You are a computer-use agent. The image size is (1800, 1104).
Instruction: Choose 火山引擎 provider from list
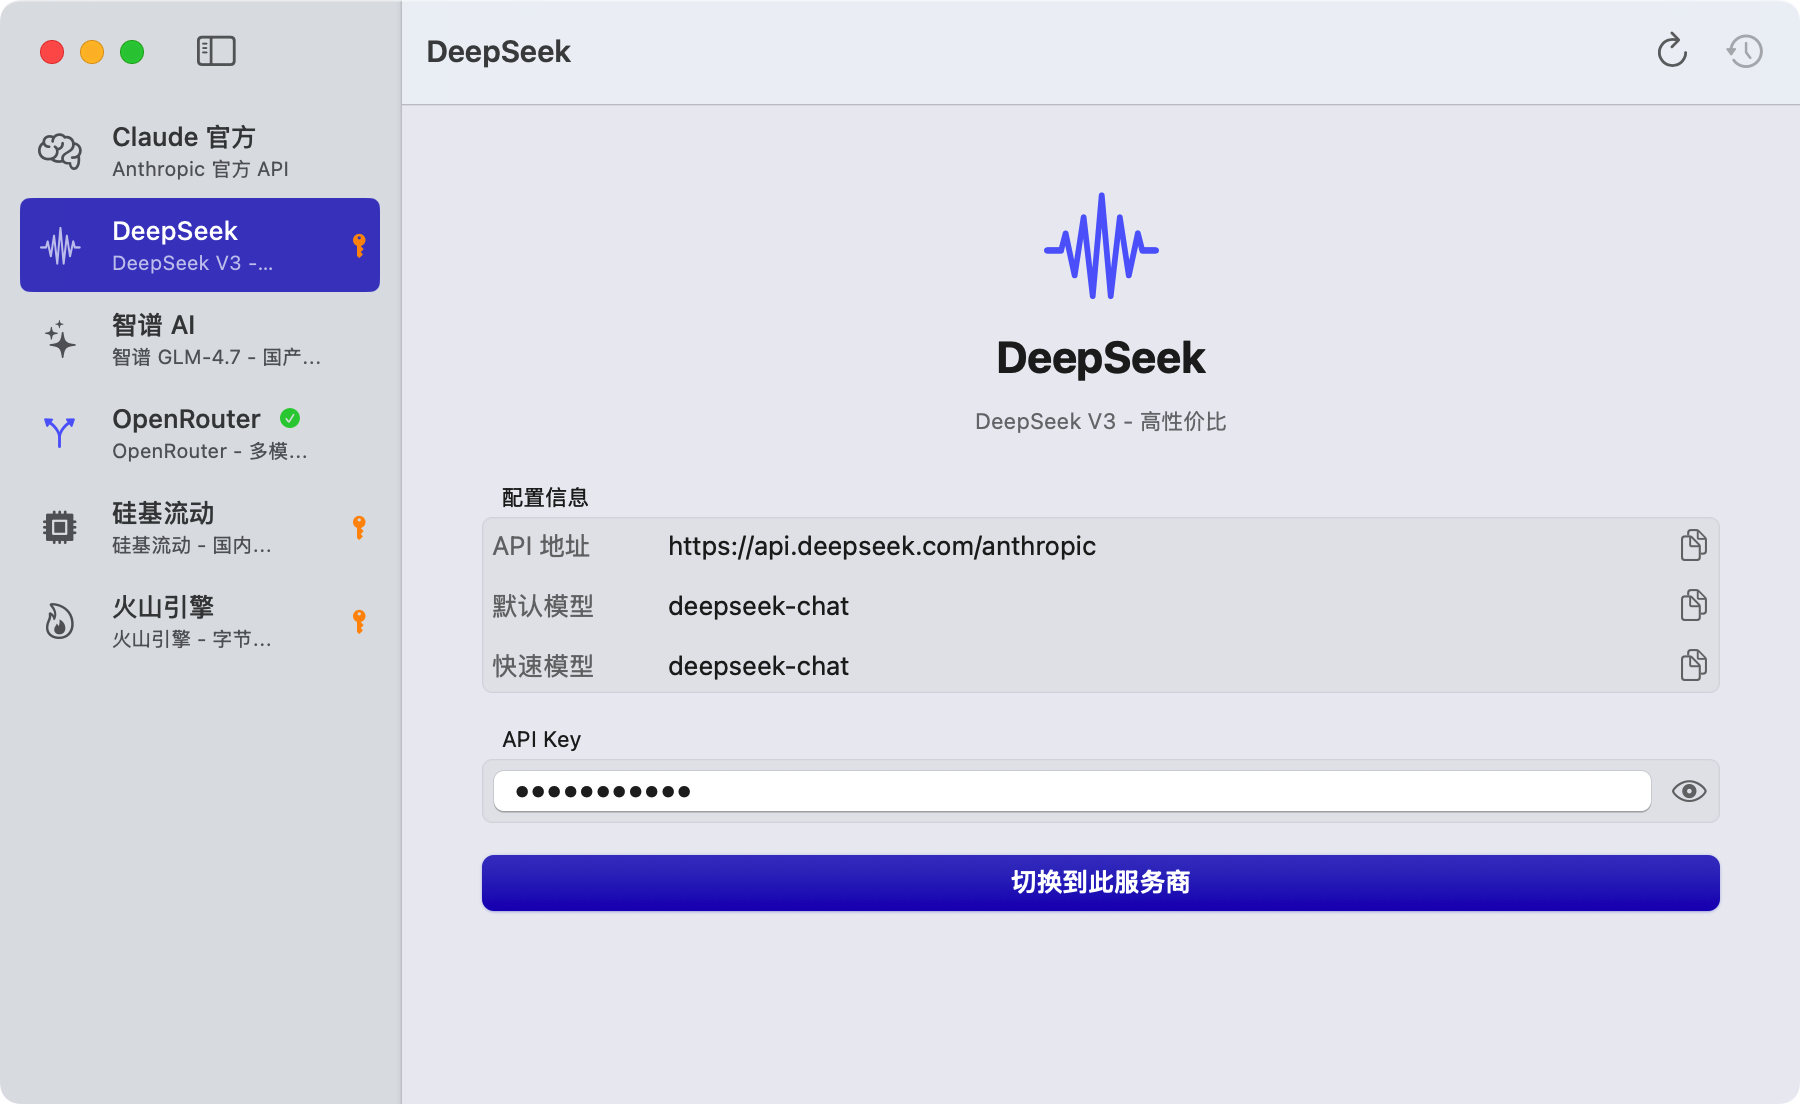coord(200,621)
